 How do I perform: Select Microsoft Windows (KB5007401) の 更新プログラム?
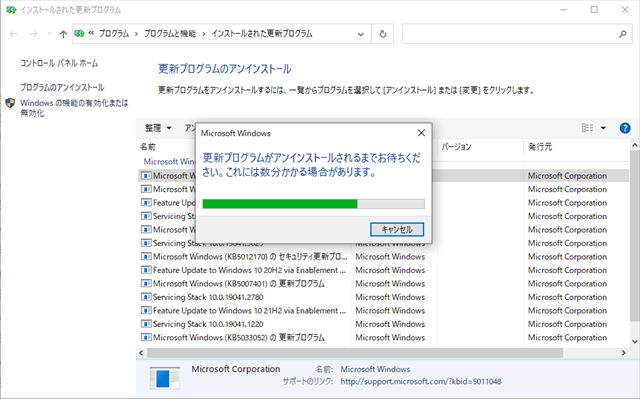click(x=384, y=284)
